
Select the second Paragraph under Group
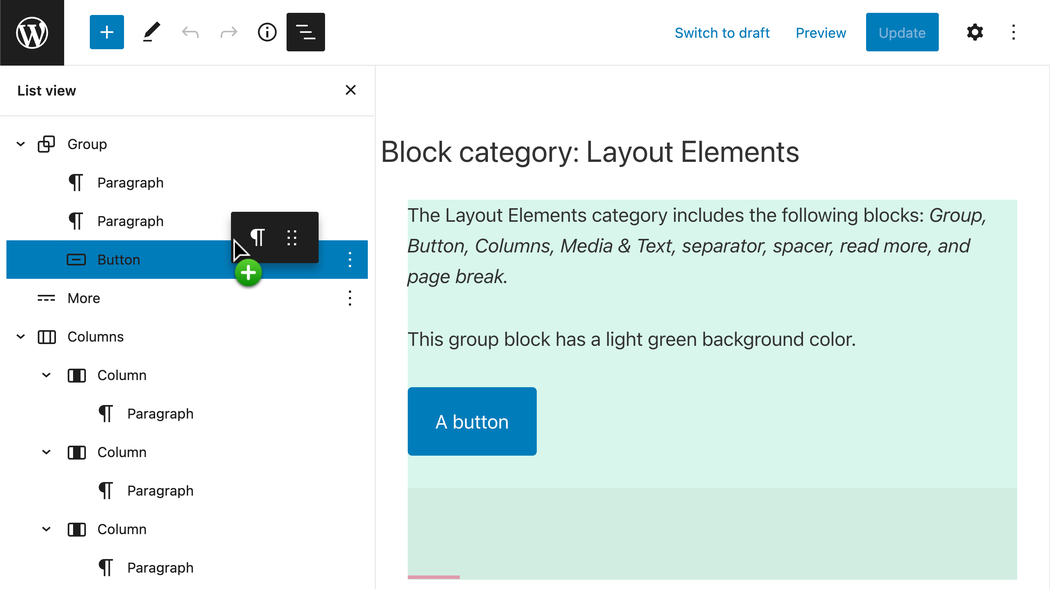click(x=130, y=221)
